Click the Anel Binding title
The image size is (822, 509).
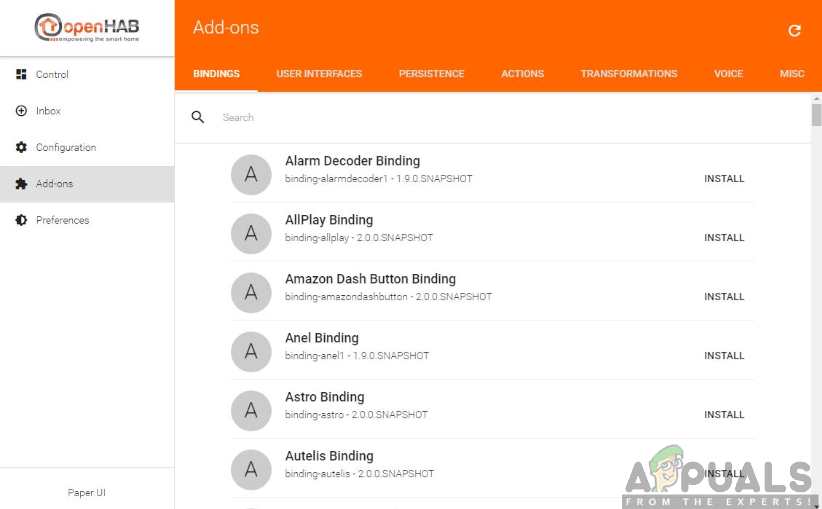322,338
